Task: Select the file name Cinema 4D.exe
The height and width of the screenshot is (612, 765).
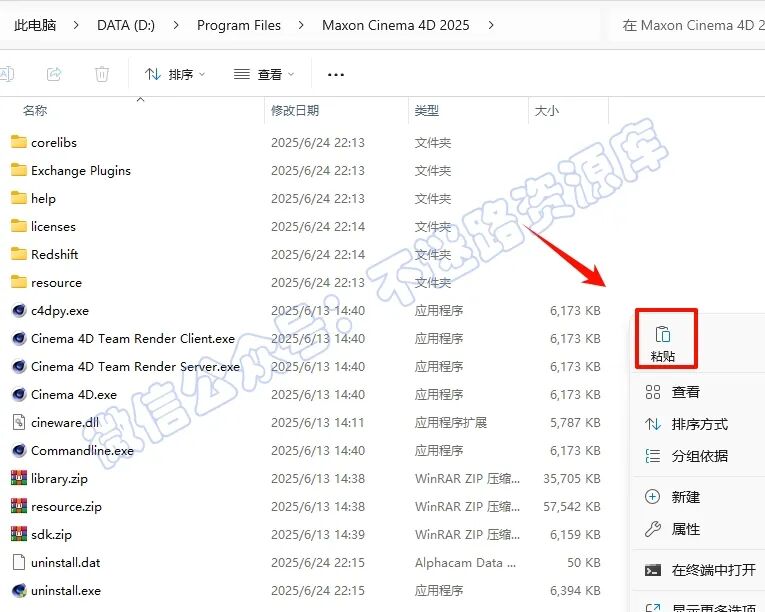Action: 74,394
